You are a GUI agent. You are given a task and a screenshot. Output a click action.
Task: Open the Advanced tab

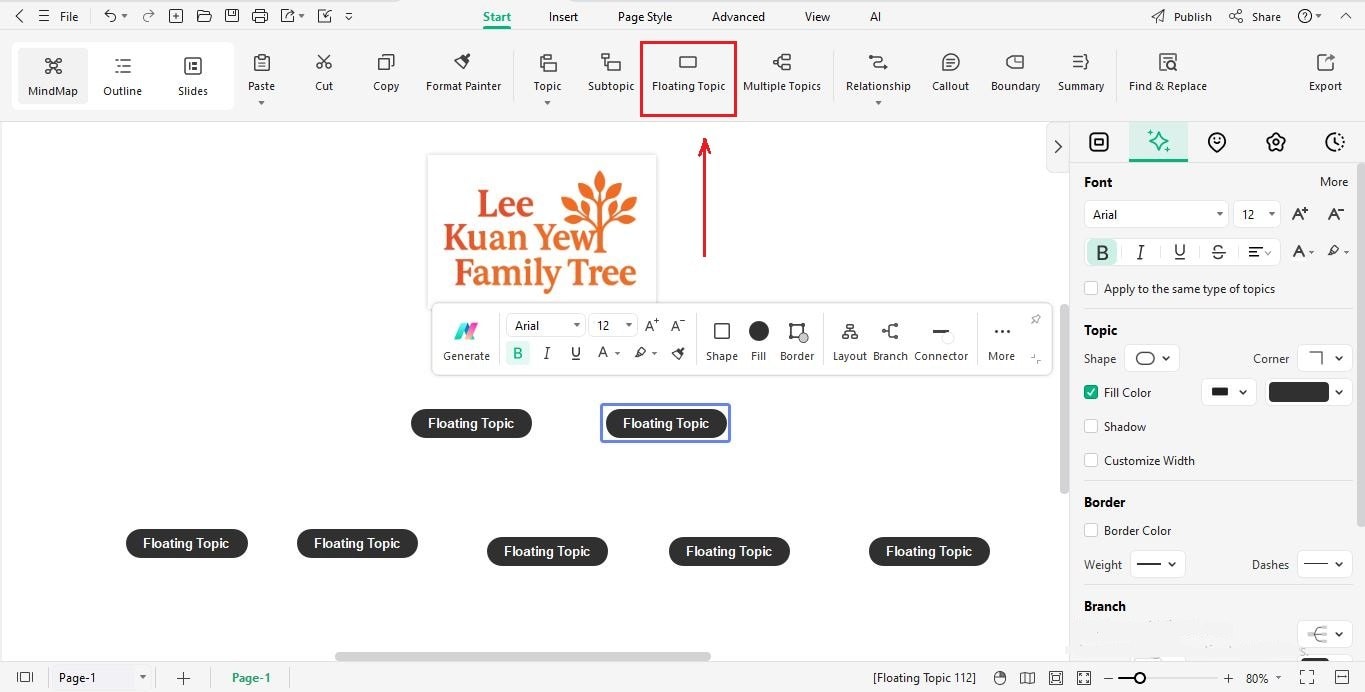pos(738,17)
